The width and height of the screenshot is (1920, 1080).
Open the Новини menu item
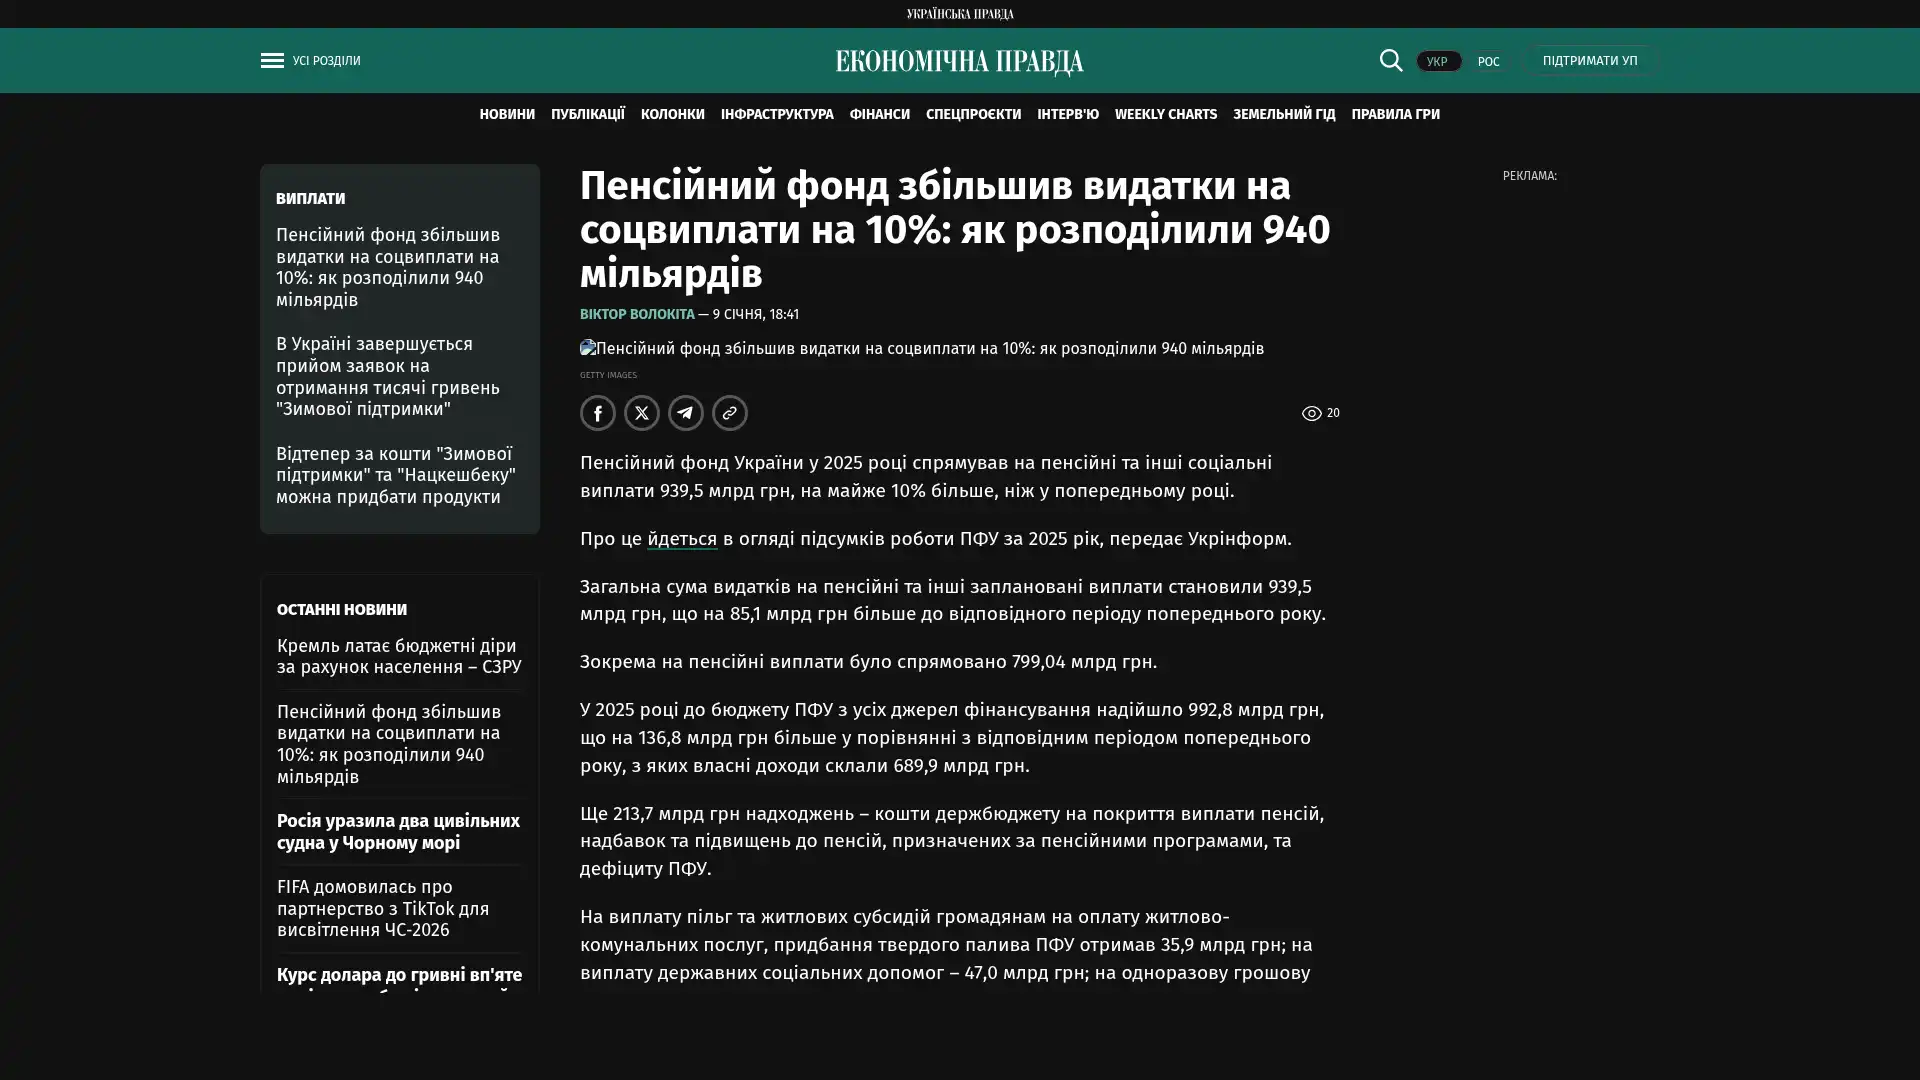507,115
